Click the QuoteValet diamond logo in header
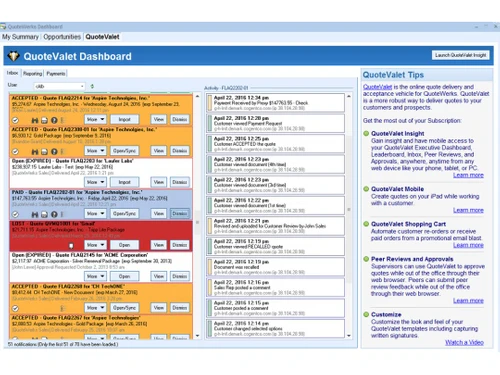 pos(13,56)
